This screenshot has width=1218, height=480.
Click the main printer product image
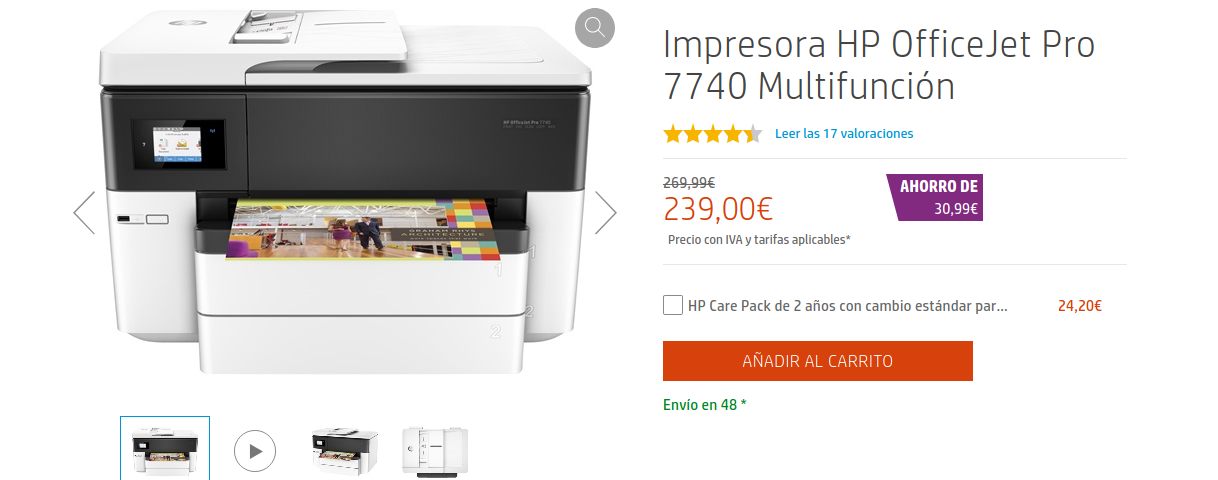(345, 190)
